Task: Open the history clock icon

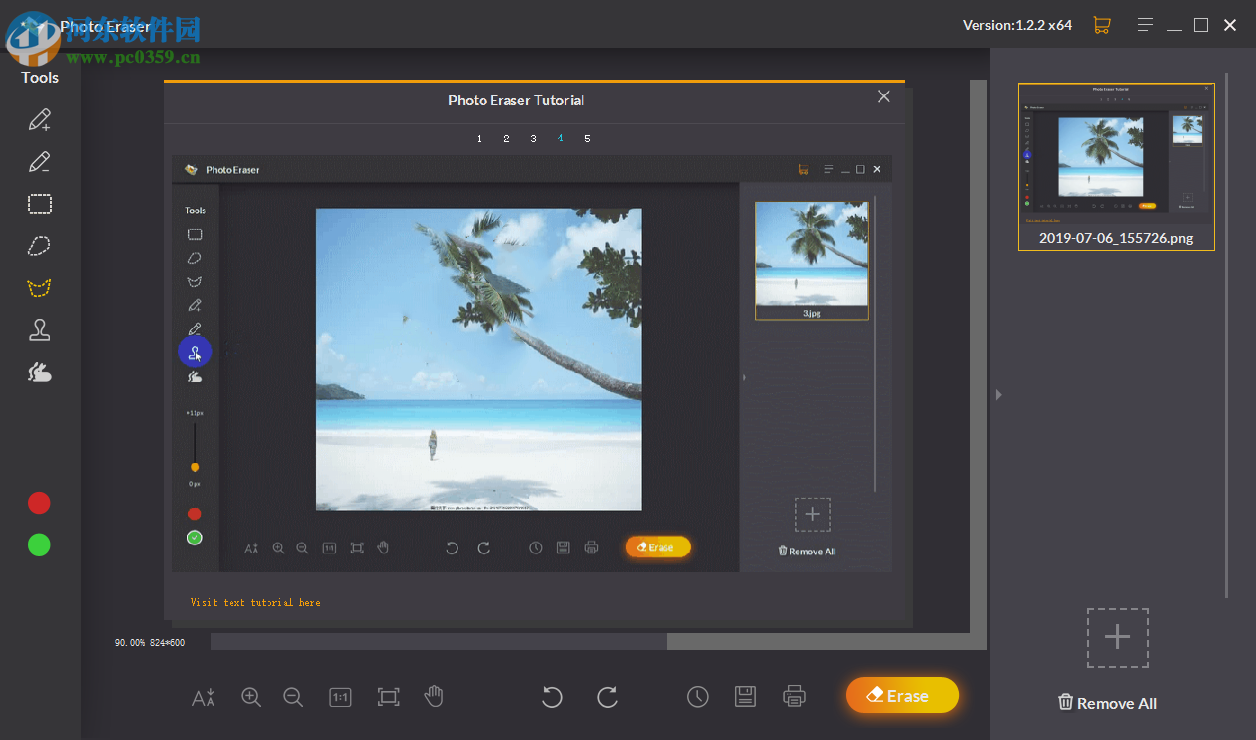Action: 698,696
